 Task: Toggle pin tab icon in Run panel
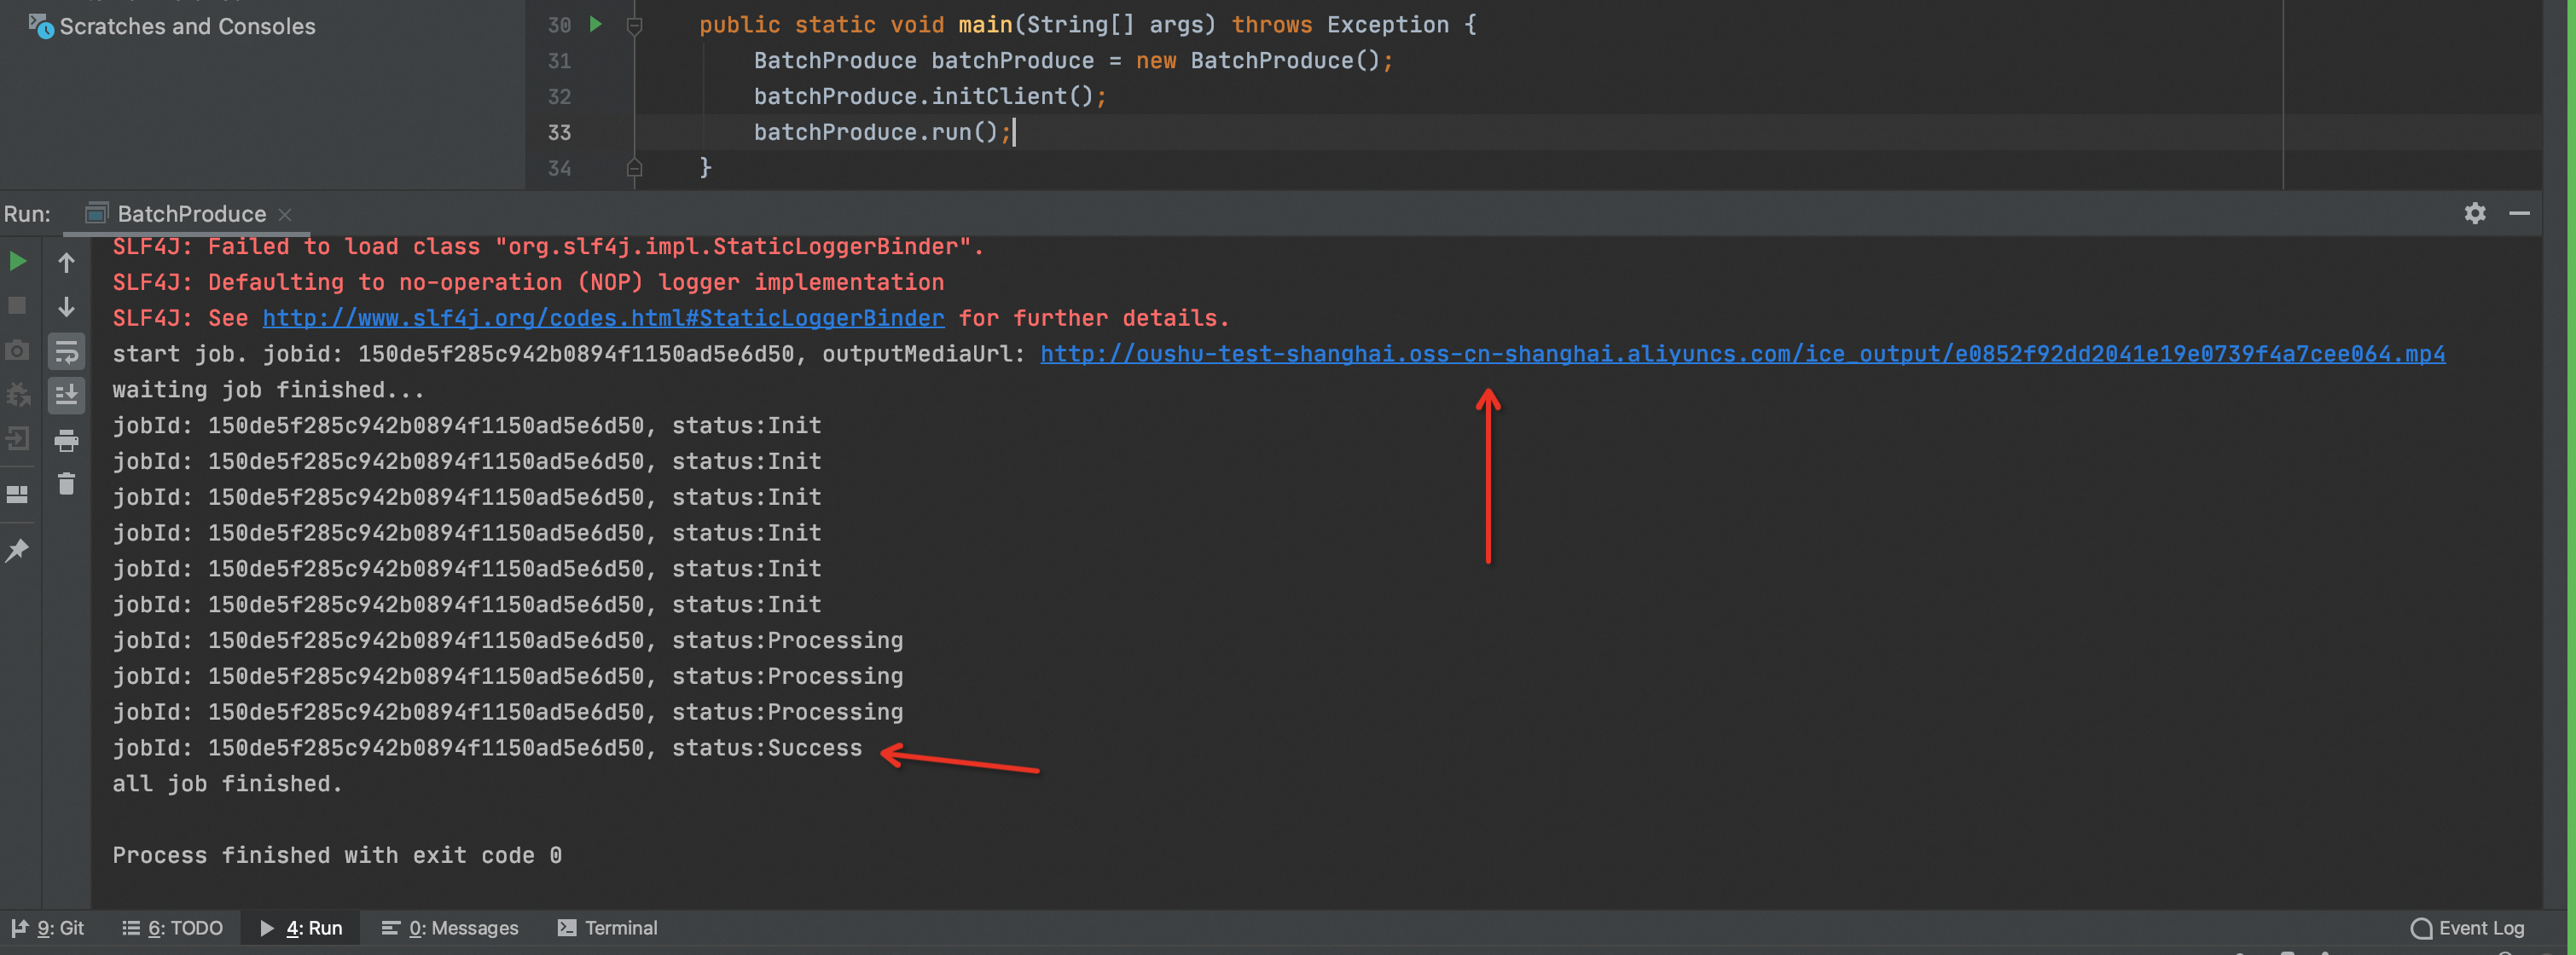pos(18,549)
